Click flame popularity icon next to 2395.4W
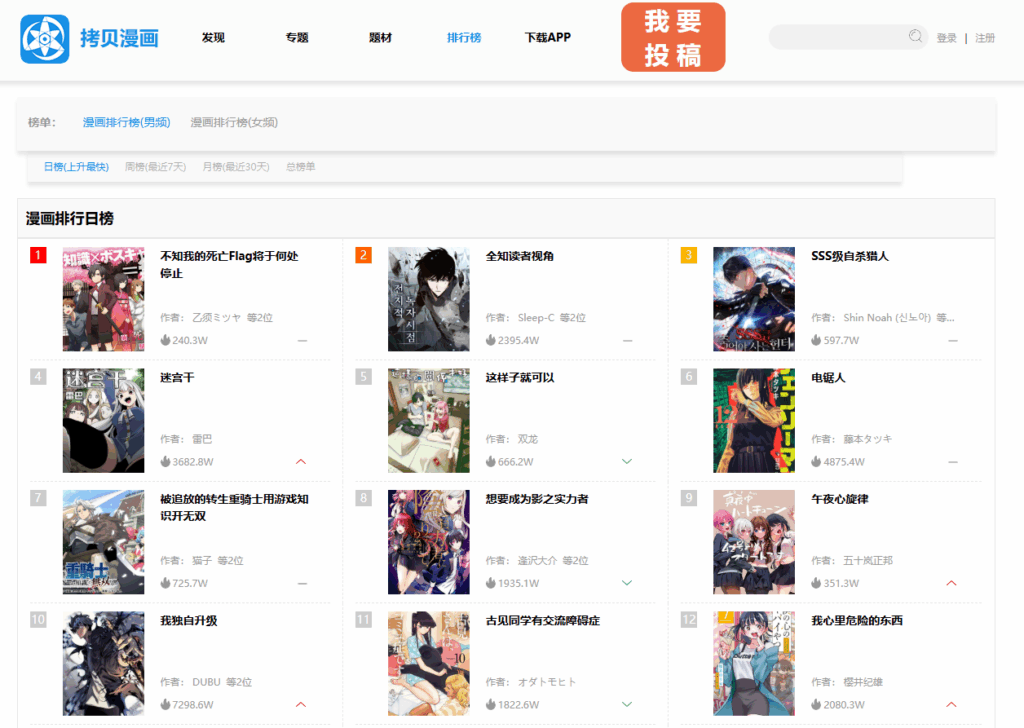 490,340
